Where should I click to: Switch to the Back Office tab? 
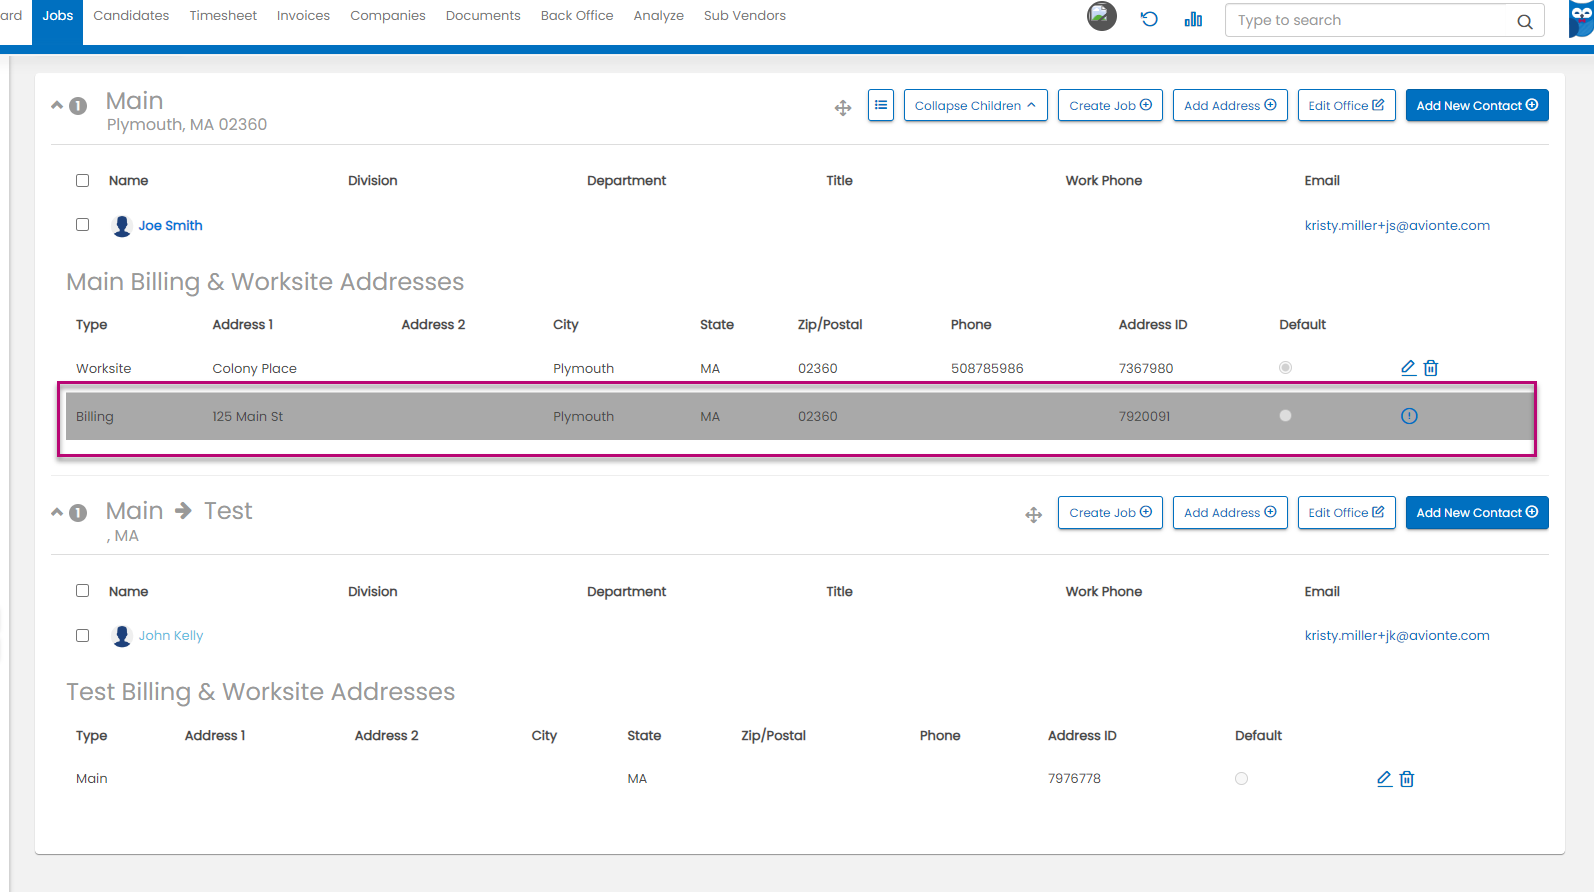(577, 16)
